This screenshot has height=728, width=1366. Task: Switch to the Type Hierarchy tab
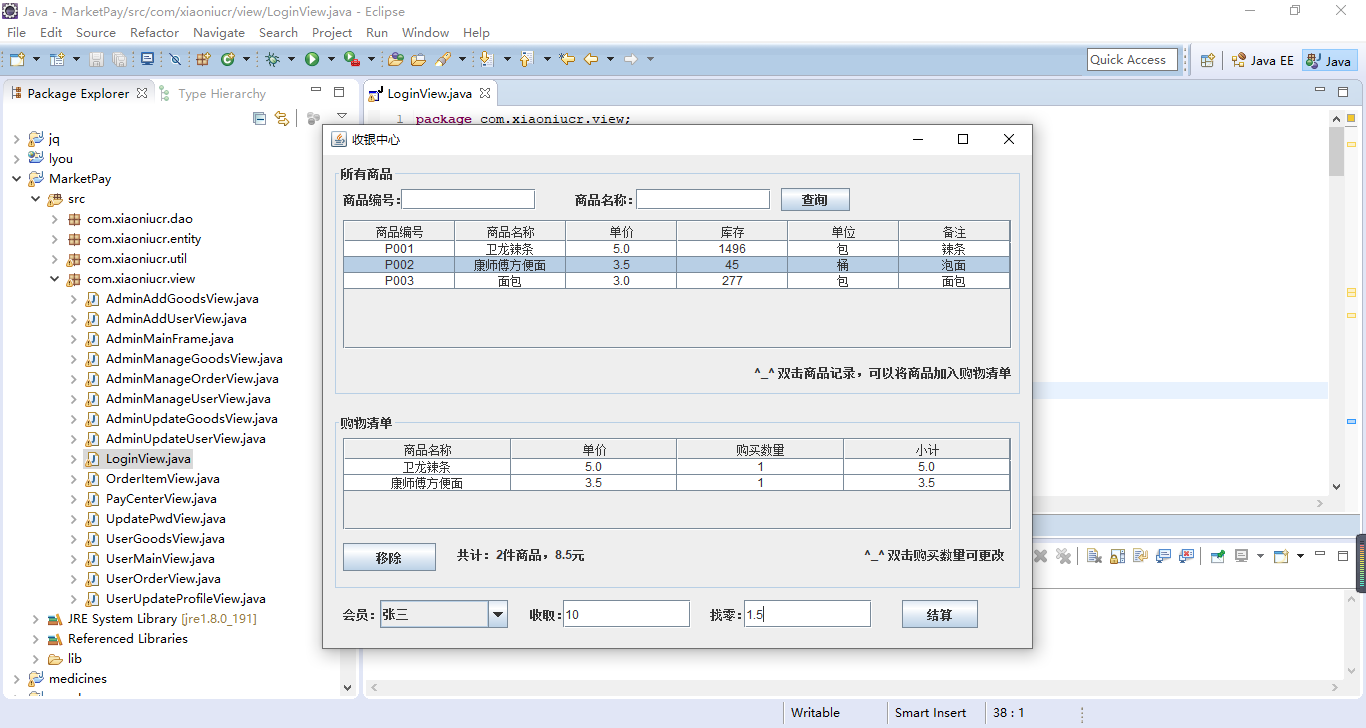212,93
